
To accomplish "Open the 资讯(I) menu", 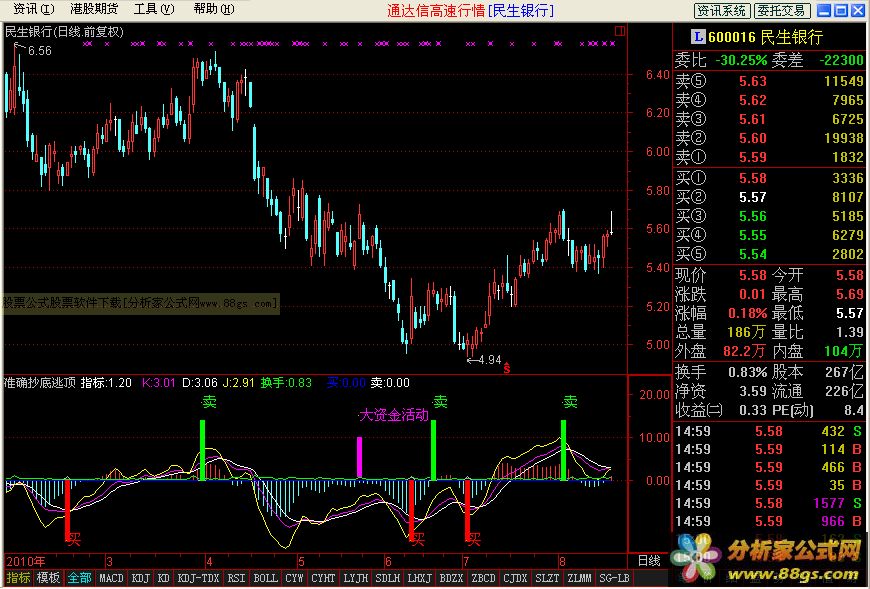I will point(33,9).
